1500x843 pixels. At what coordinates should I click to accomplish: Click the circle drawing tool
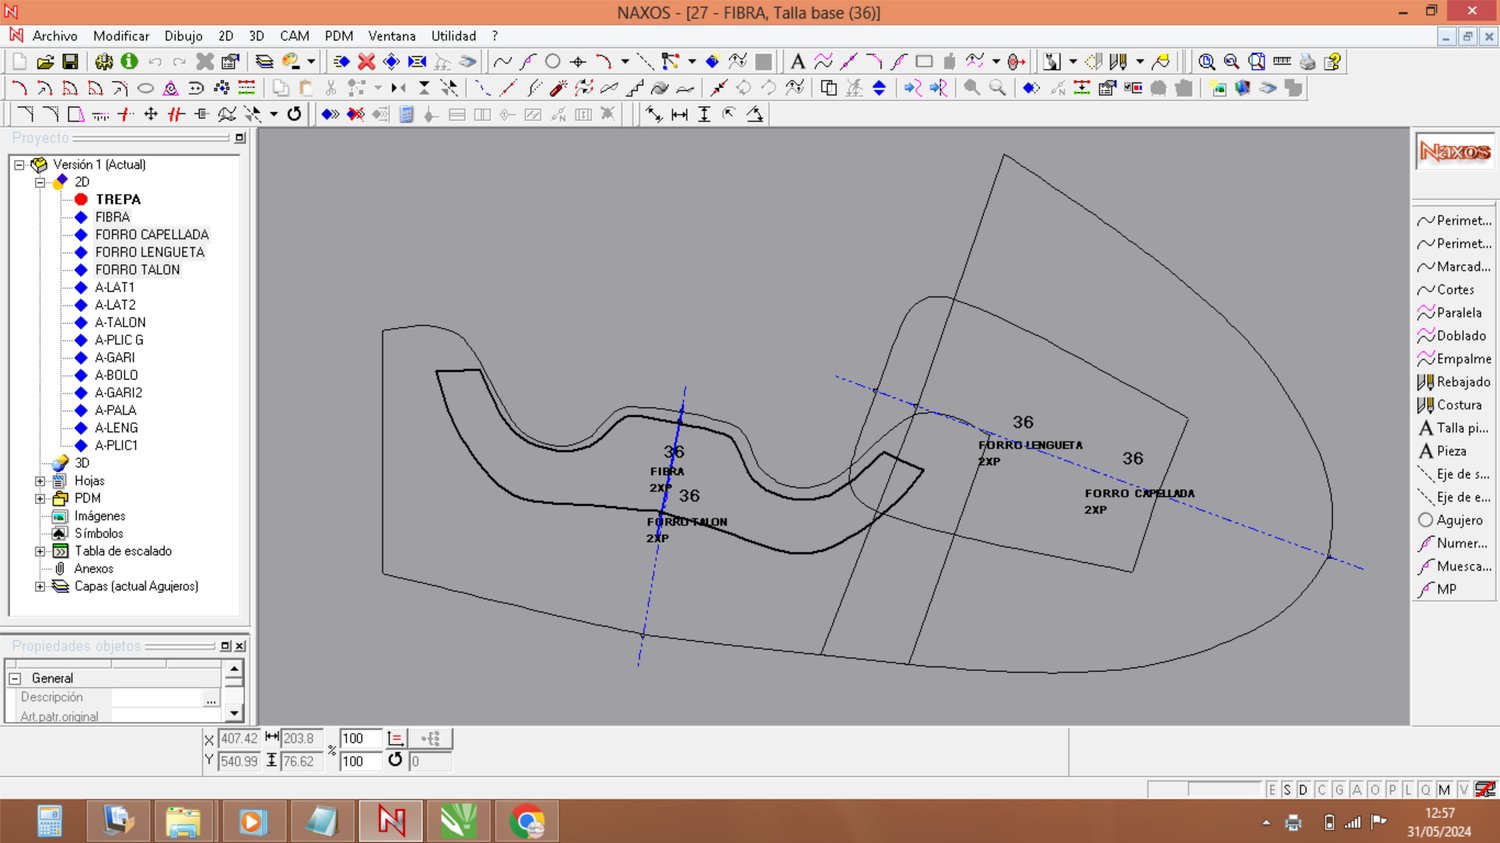coord(552,62)
